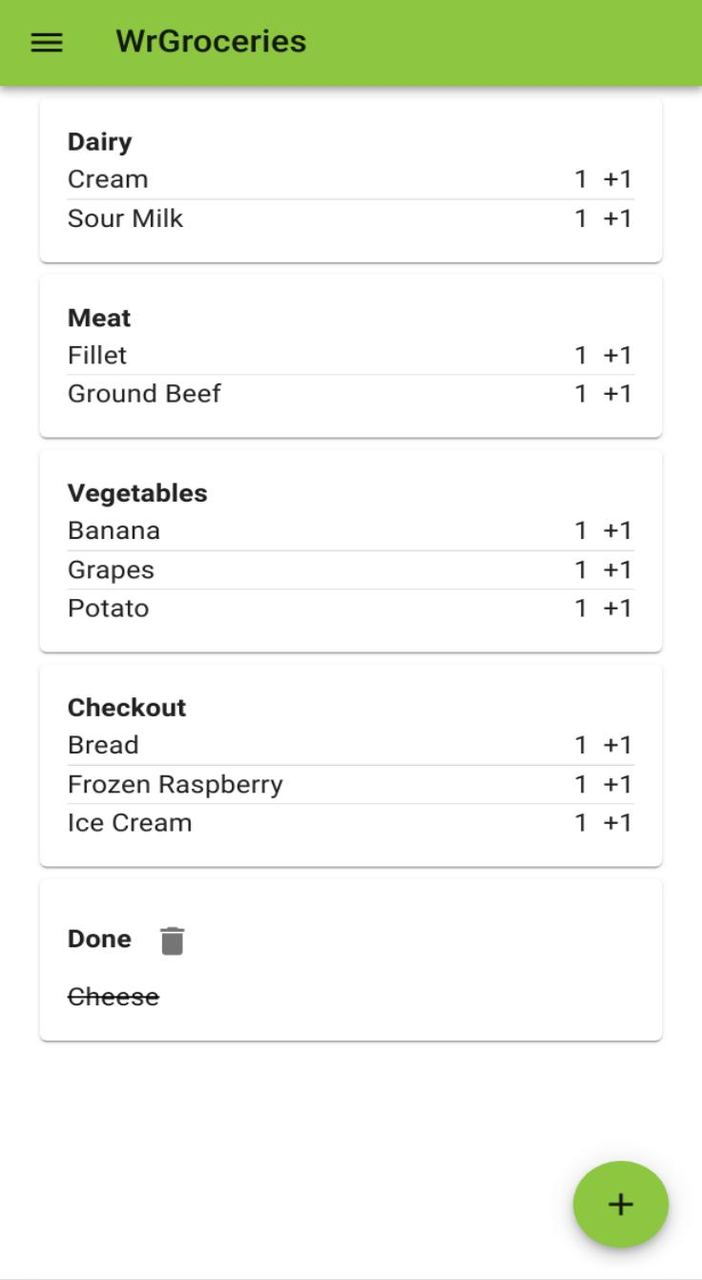702x1280 pixels.
Task: Open the Vegetables section
Action: 137,492
